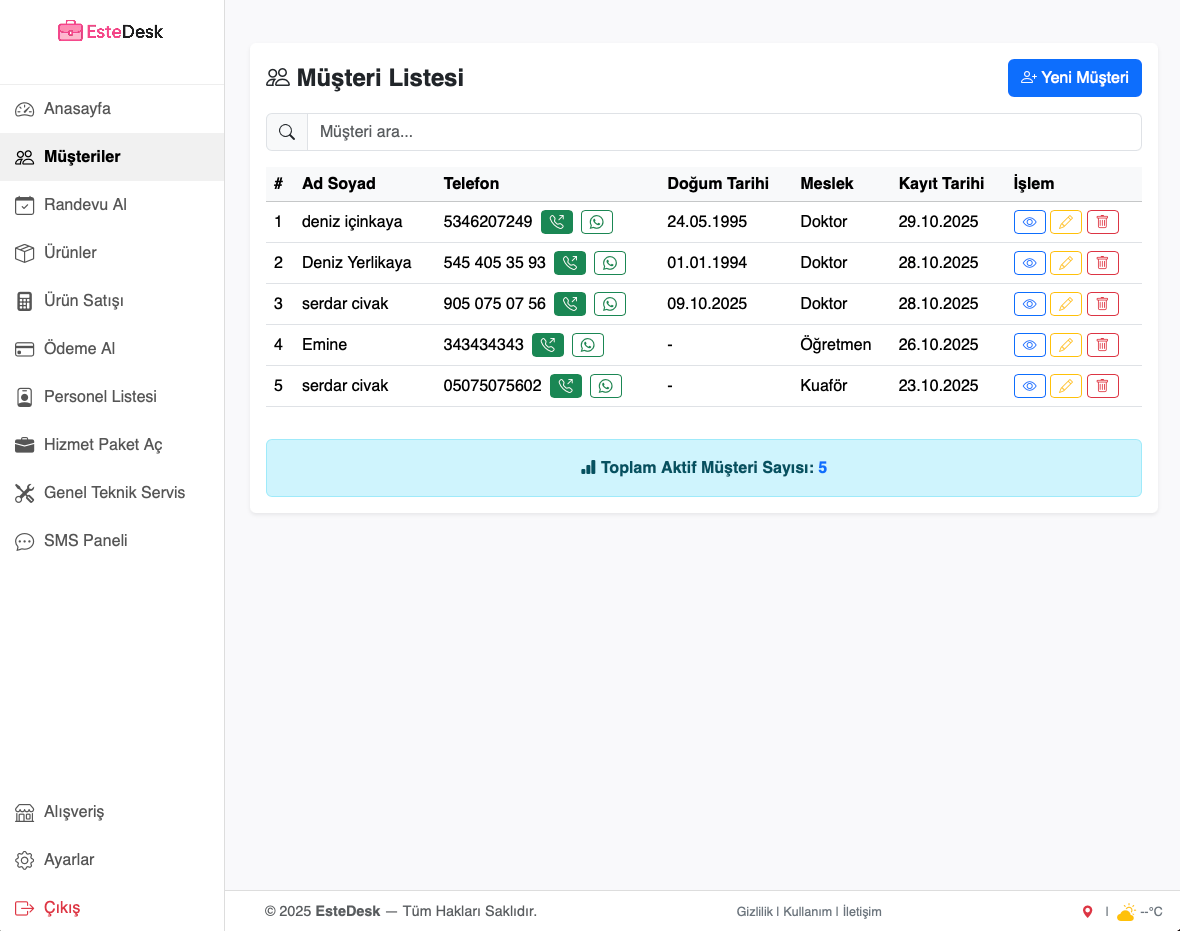Navigate to Personel Listesi
The height and width of the screenshot is (931, 1180).
click(x=100, y=397)
